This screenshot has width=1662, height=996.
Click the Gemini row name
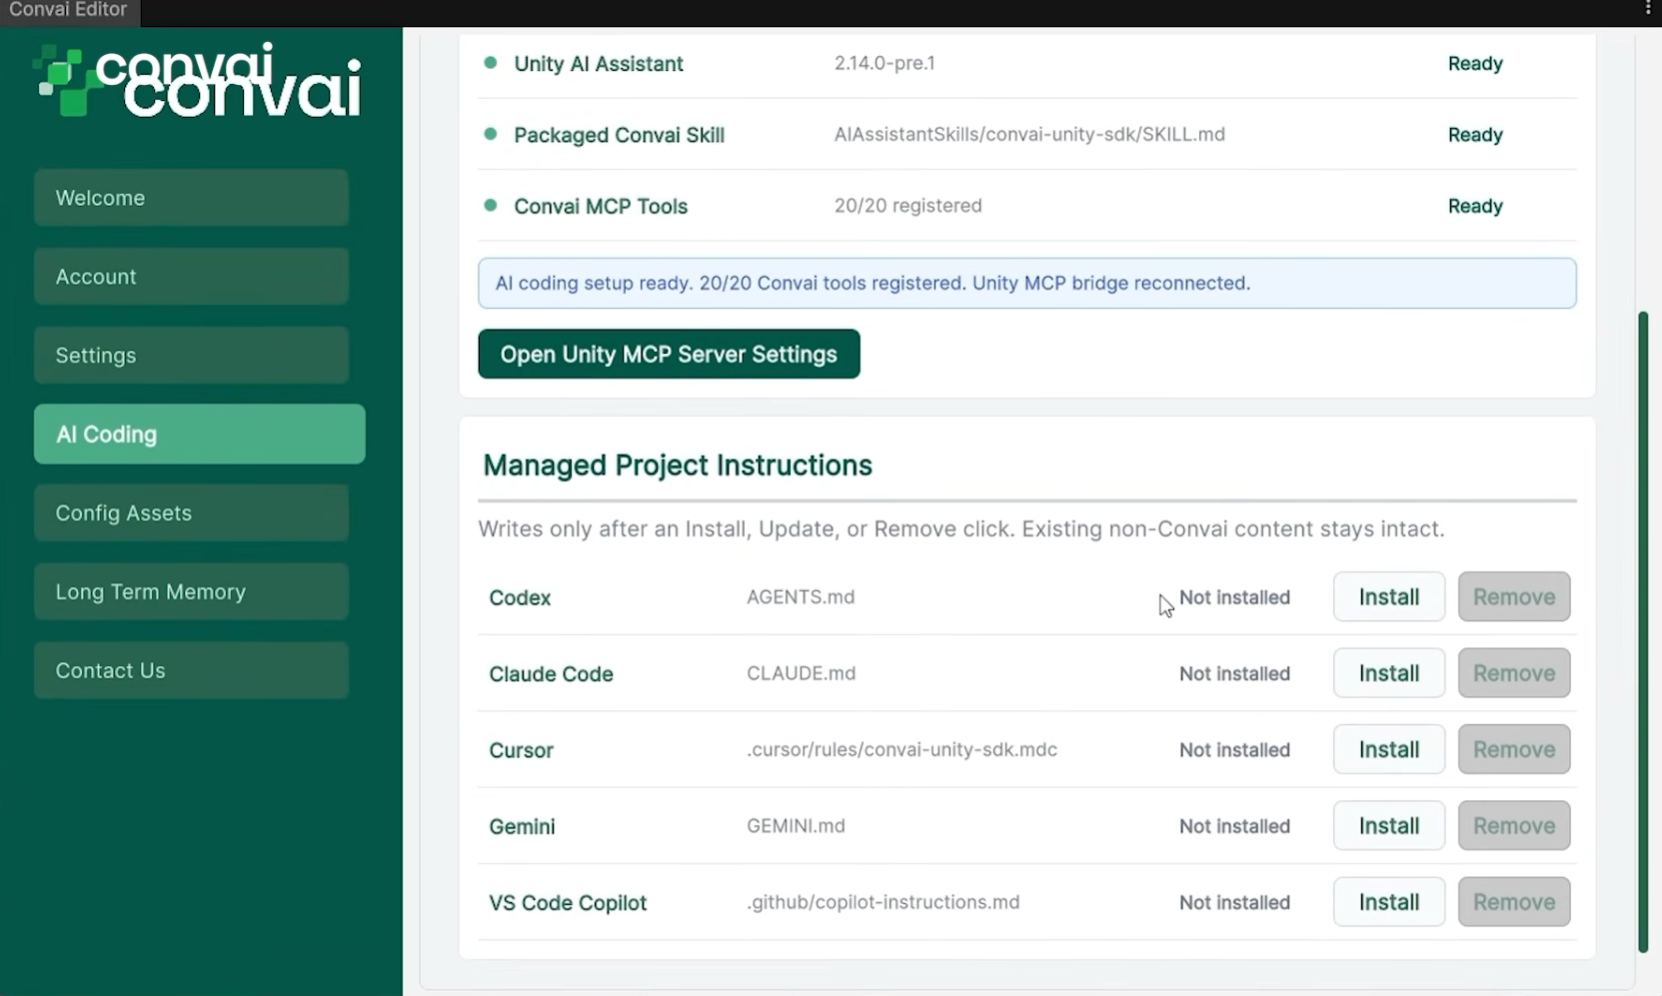pos(522,826)
